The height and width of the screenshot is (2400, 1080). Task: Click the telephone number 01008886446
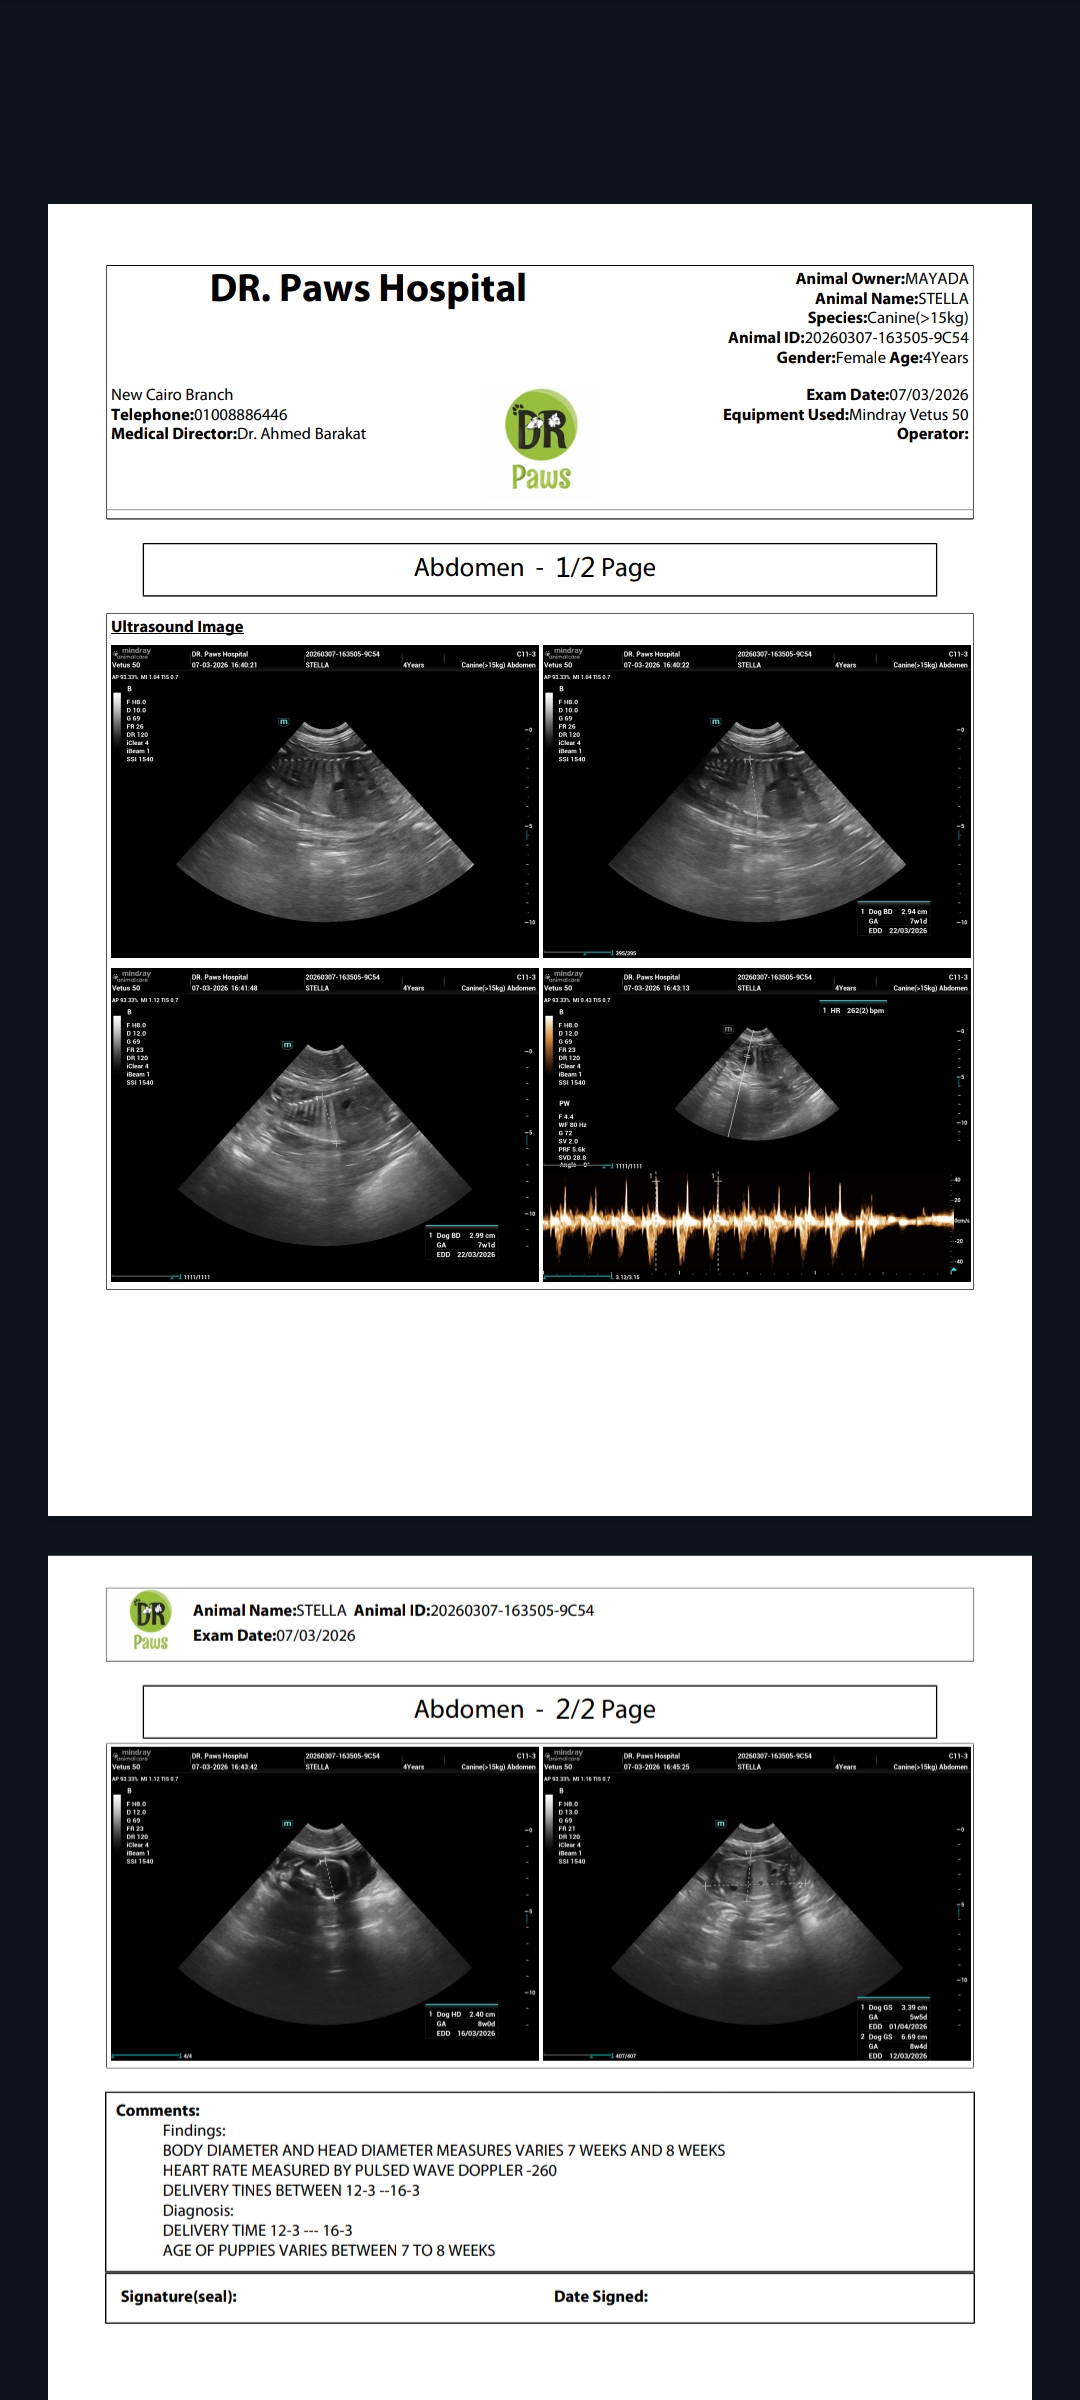point(240,415)
